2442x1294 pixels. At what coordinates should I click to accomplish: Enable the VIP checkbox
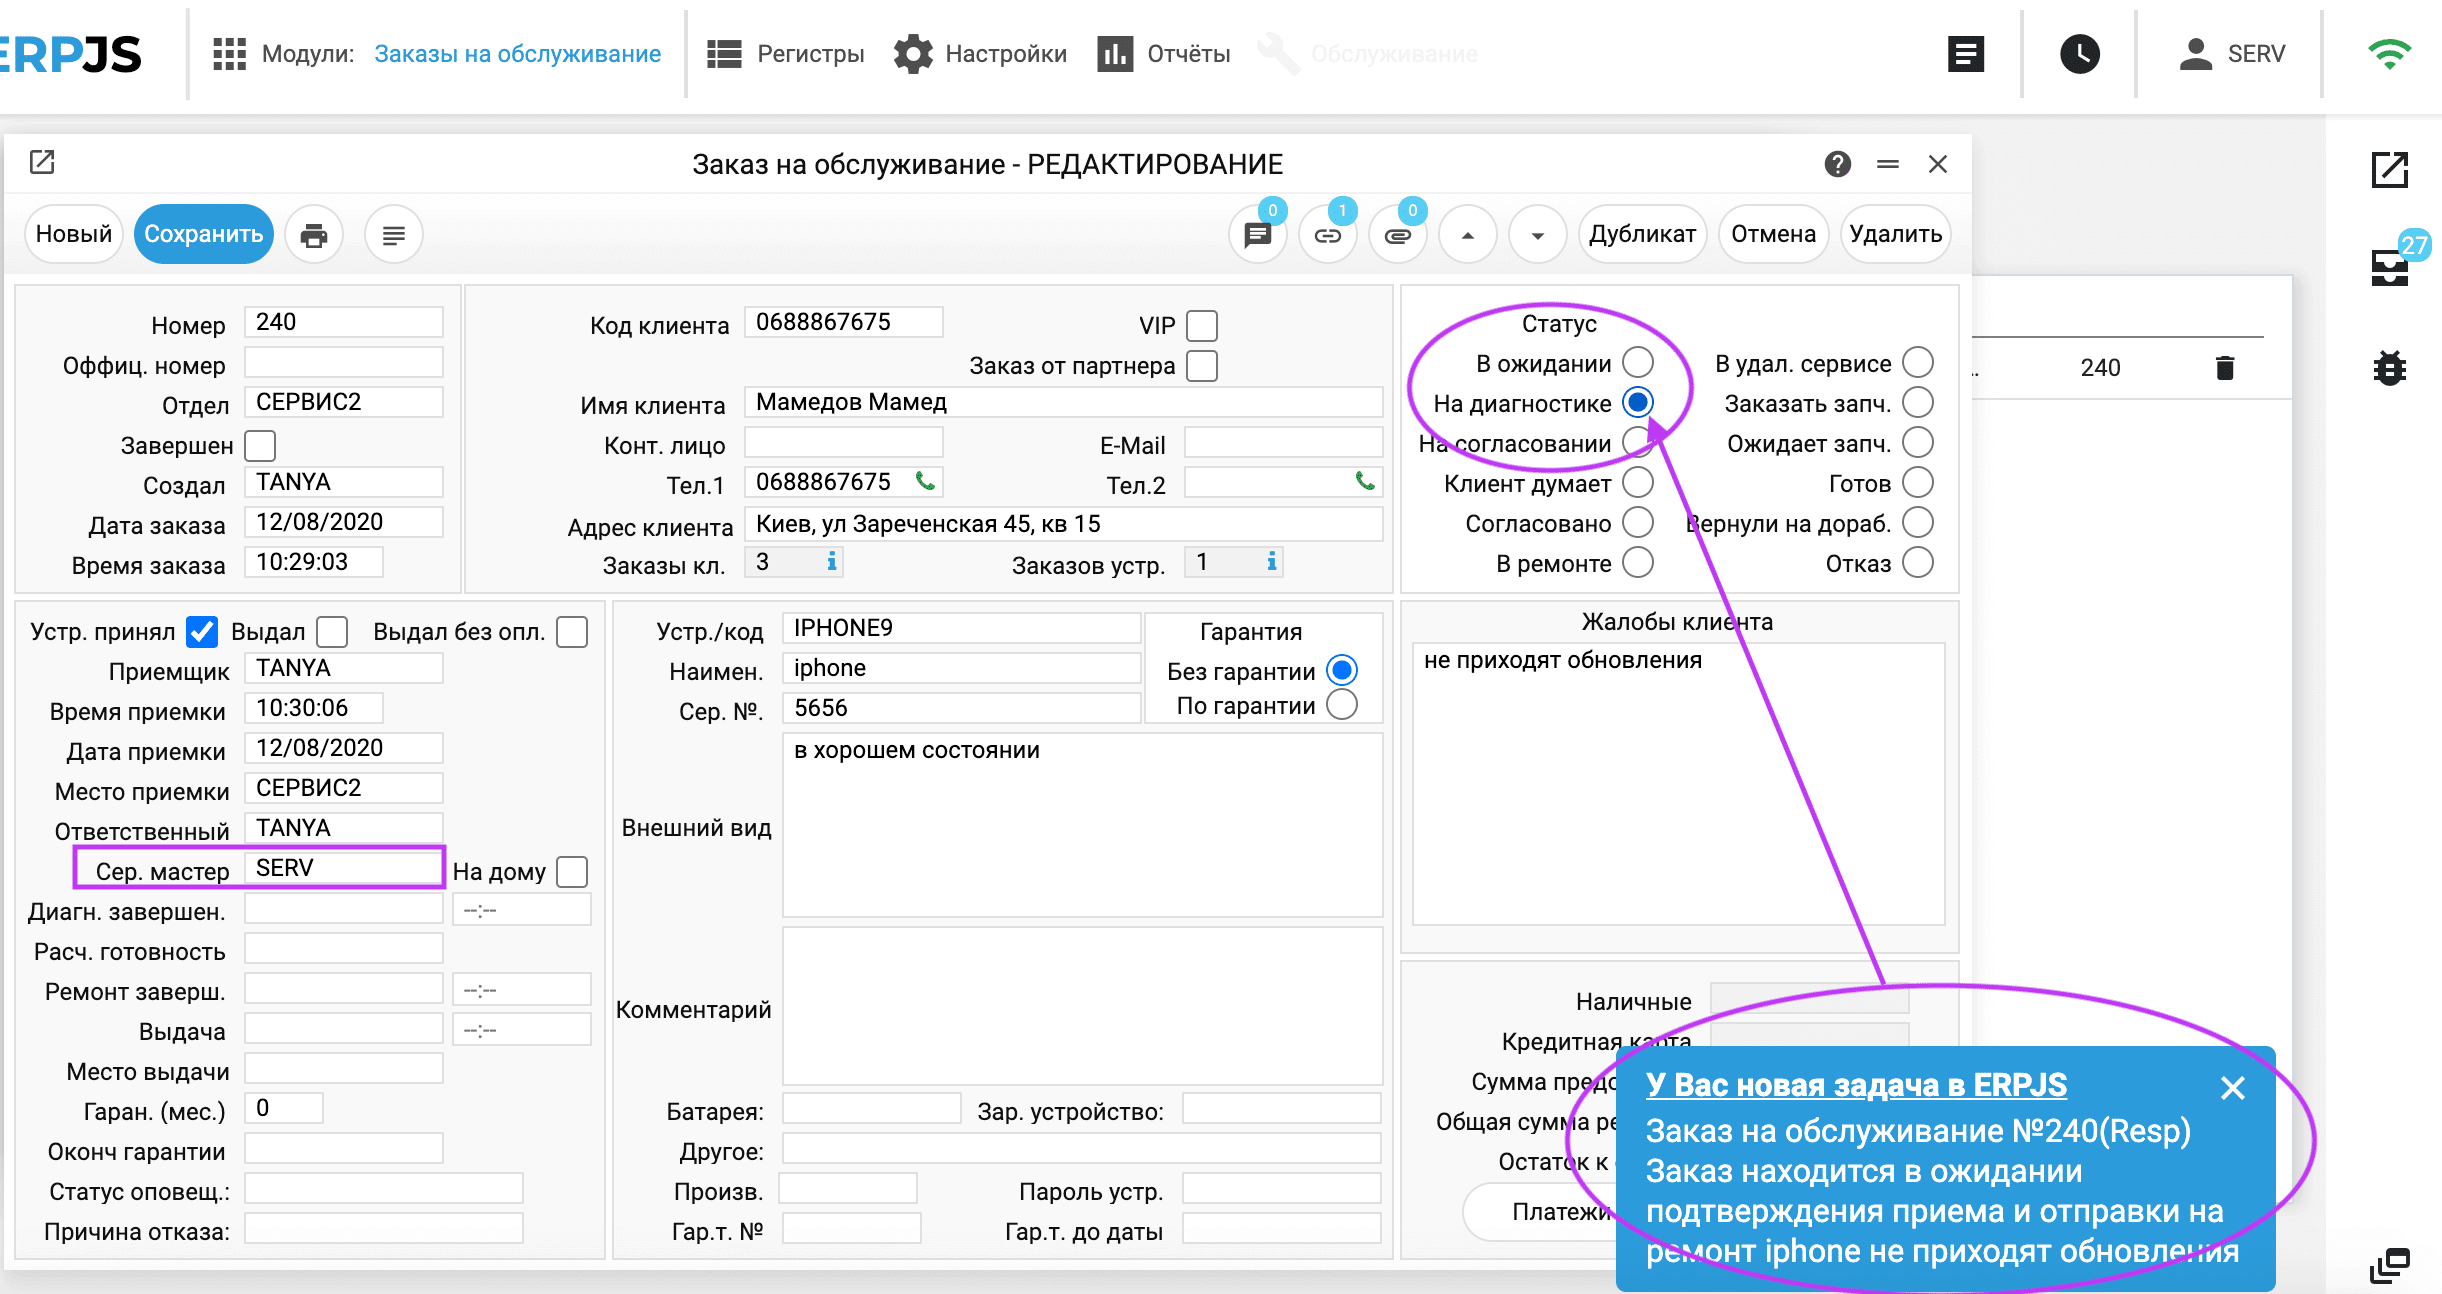[x=1201, y=326]
